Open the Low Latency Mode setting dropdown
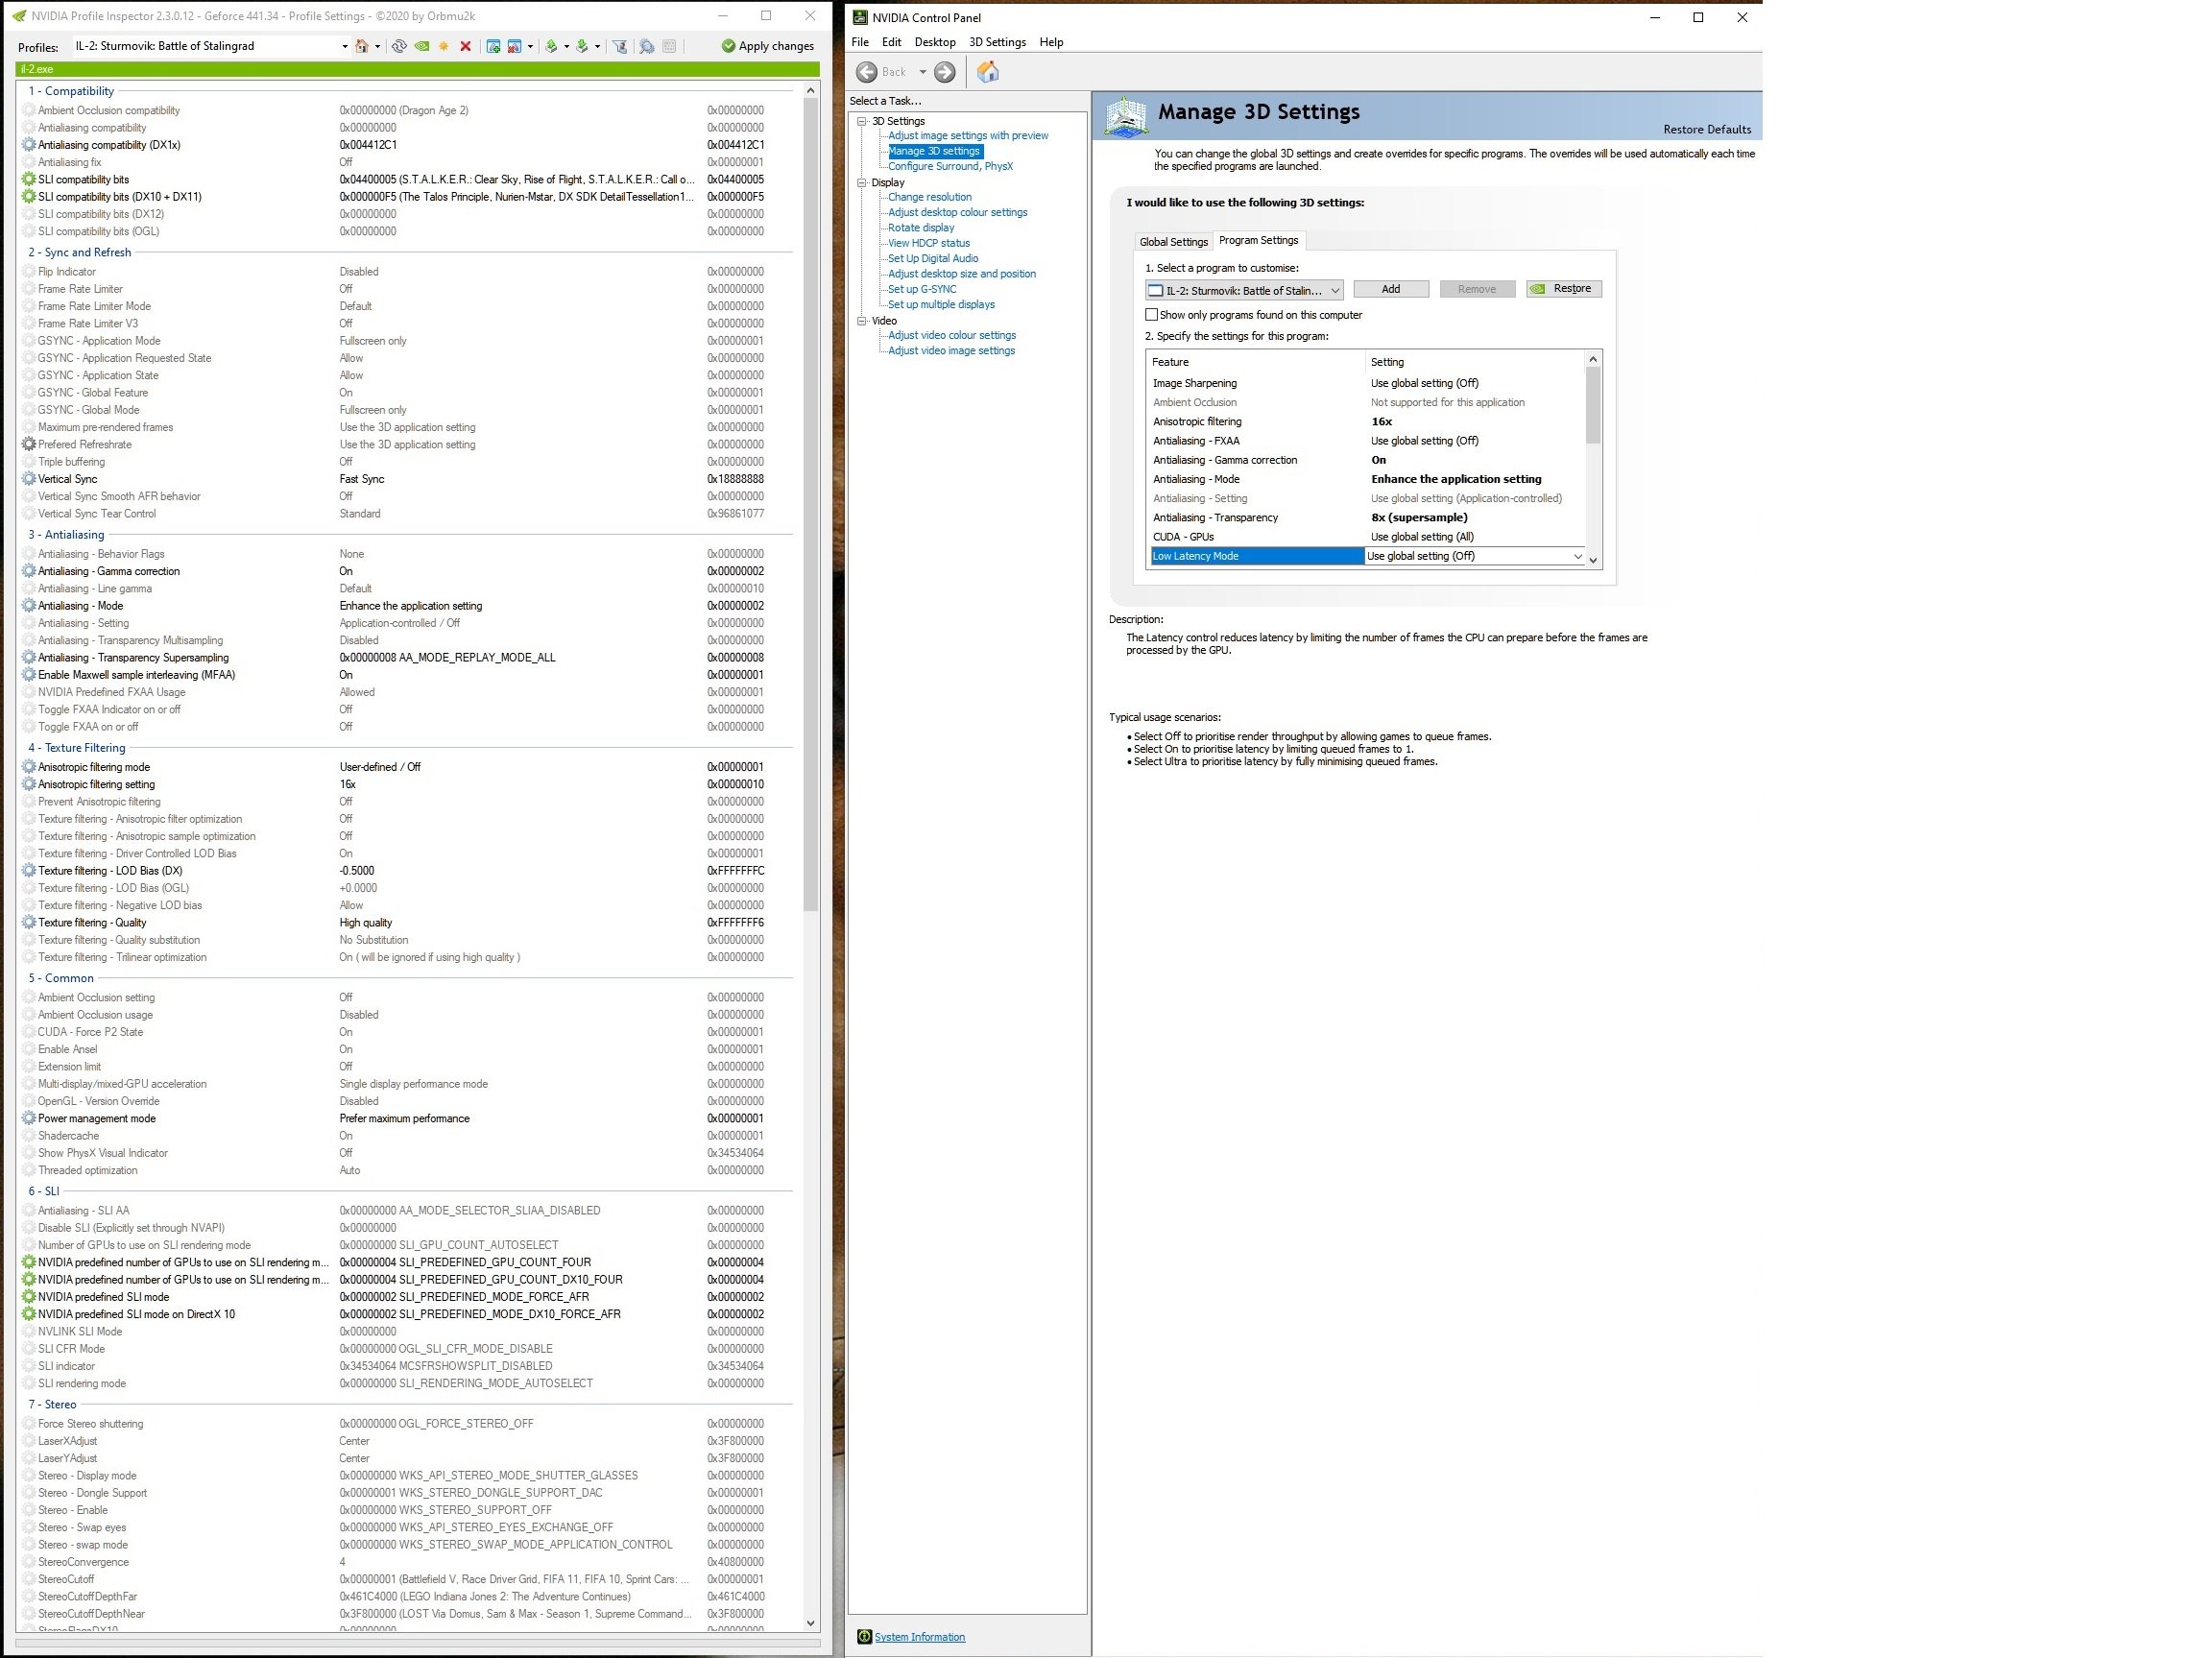 (1475, 556)
